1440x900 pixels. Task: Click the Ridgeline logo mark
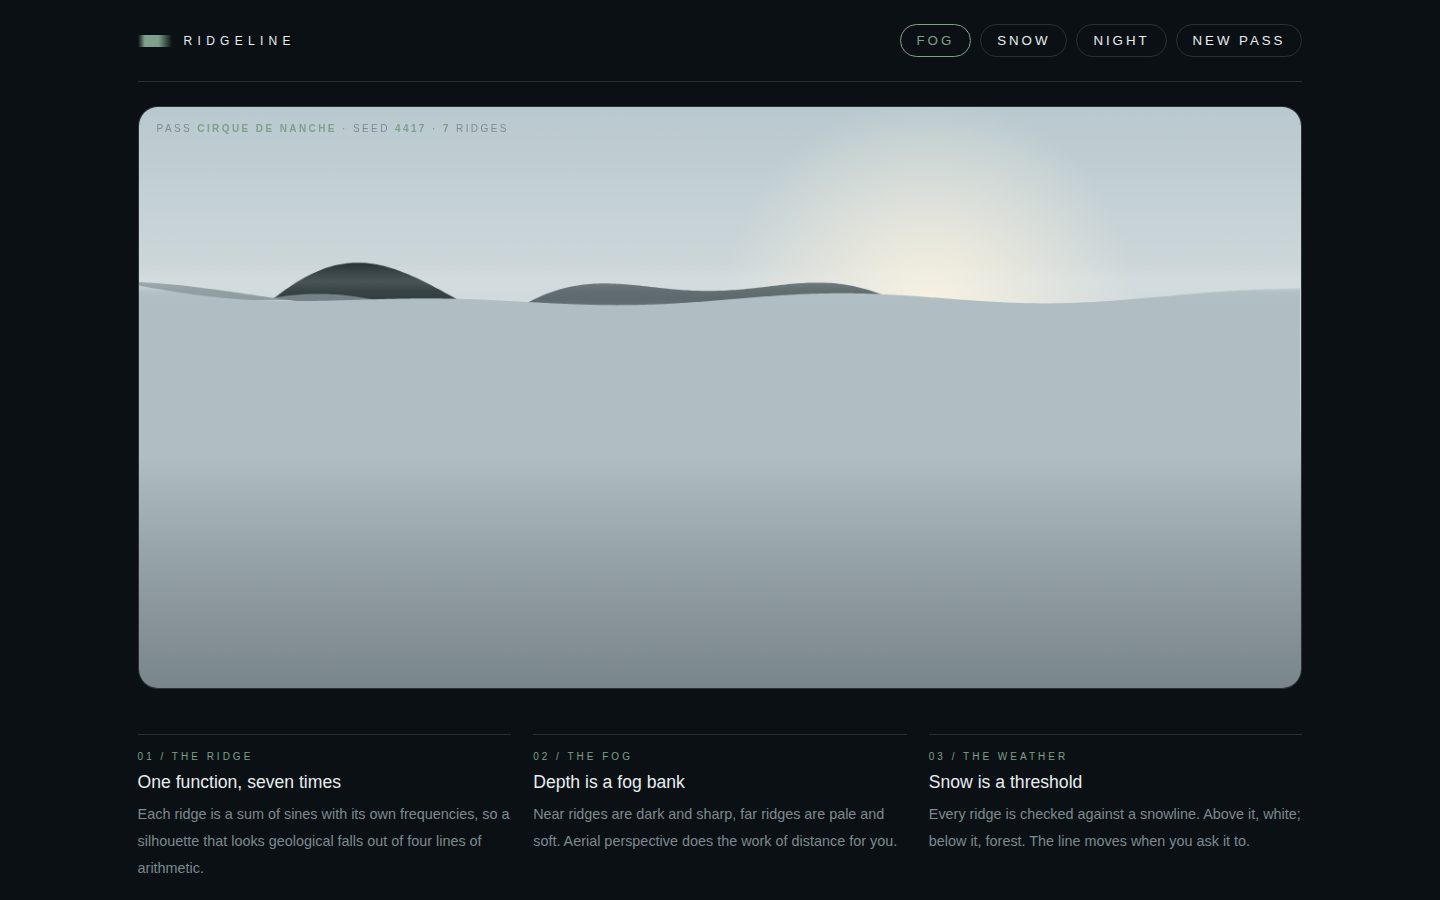(154, 41)
